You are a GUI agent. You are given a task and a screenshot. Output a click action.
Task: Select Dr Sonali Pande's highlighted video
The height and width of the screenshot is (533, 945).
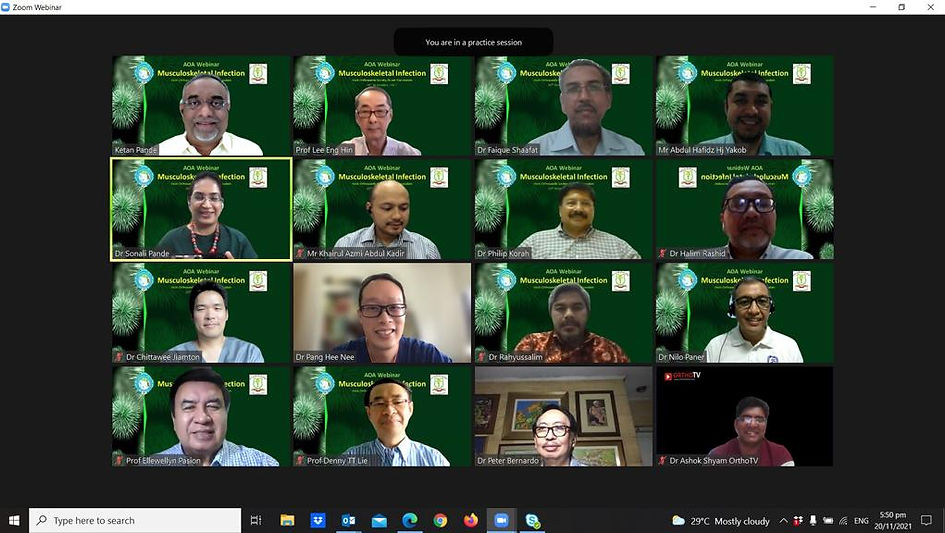(202, 209)
